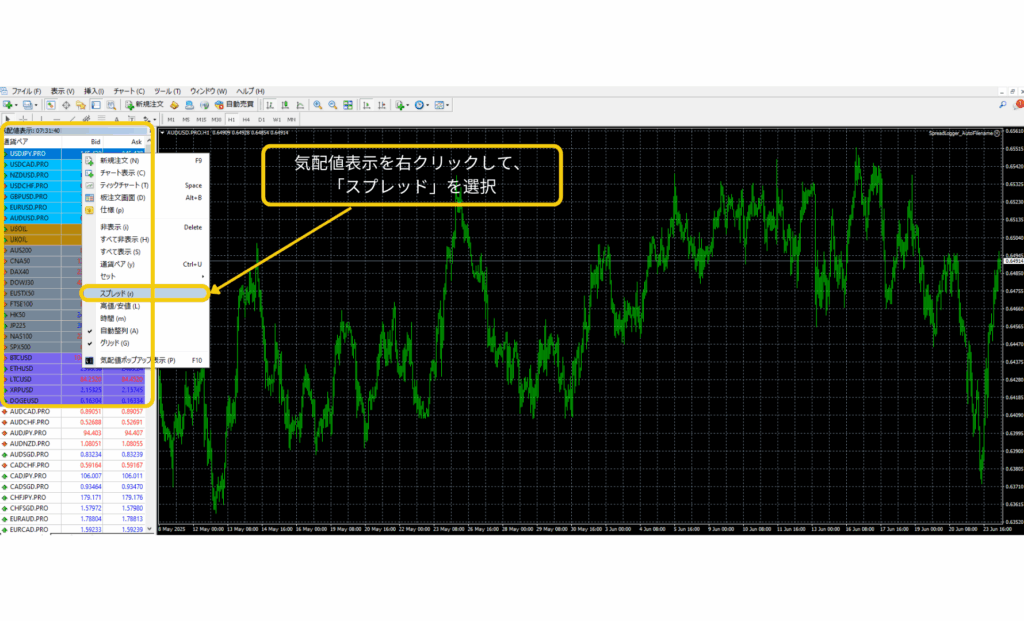Viewport: 1024px width, 621px height.
Task: Zoom out of the chart using the magnifier minus icon
Action: coord(333,104)
